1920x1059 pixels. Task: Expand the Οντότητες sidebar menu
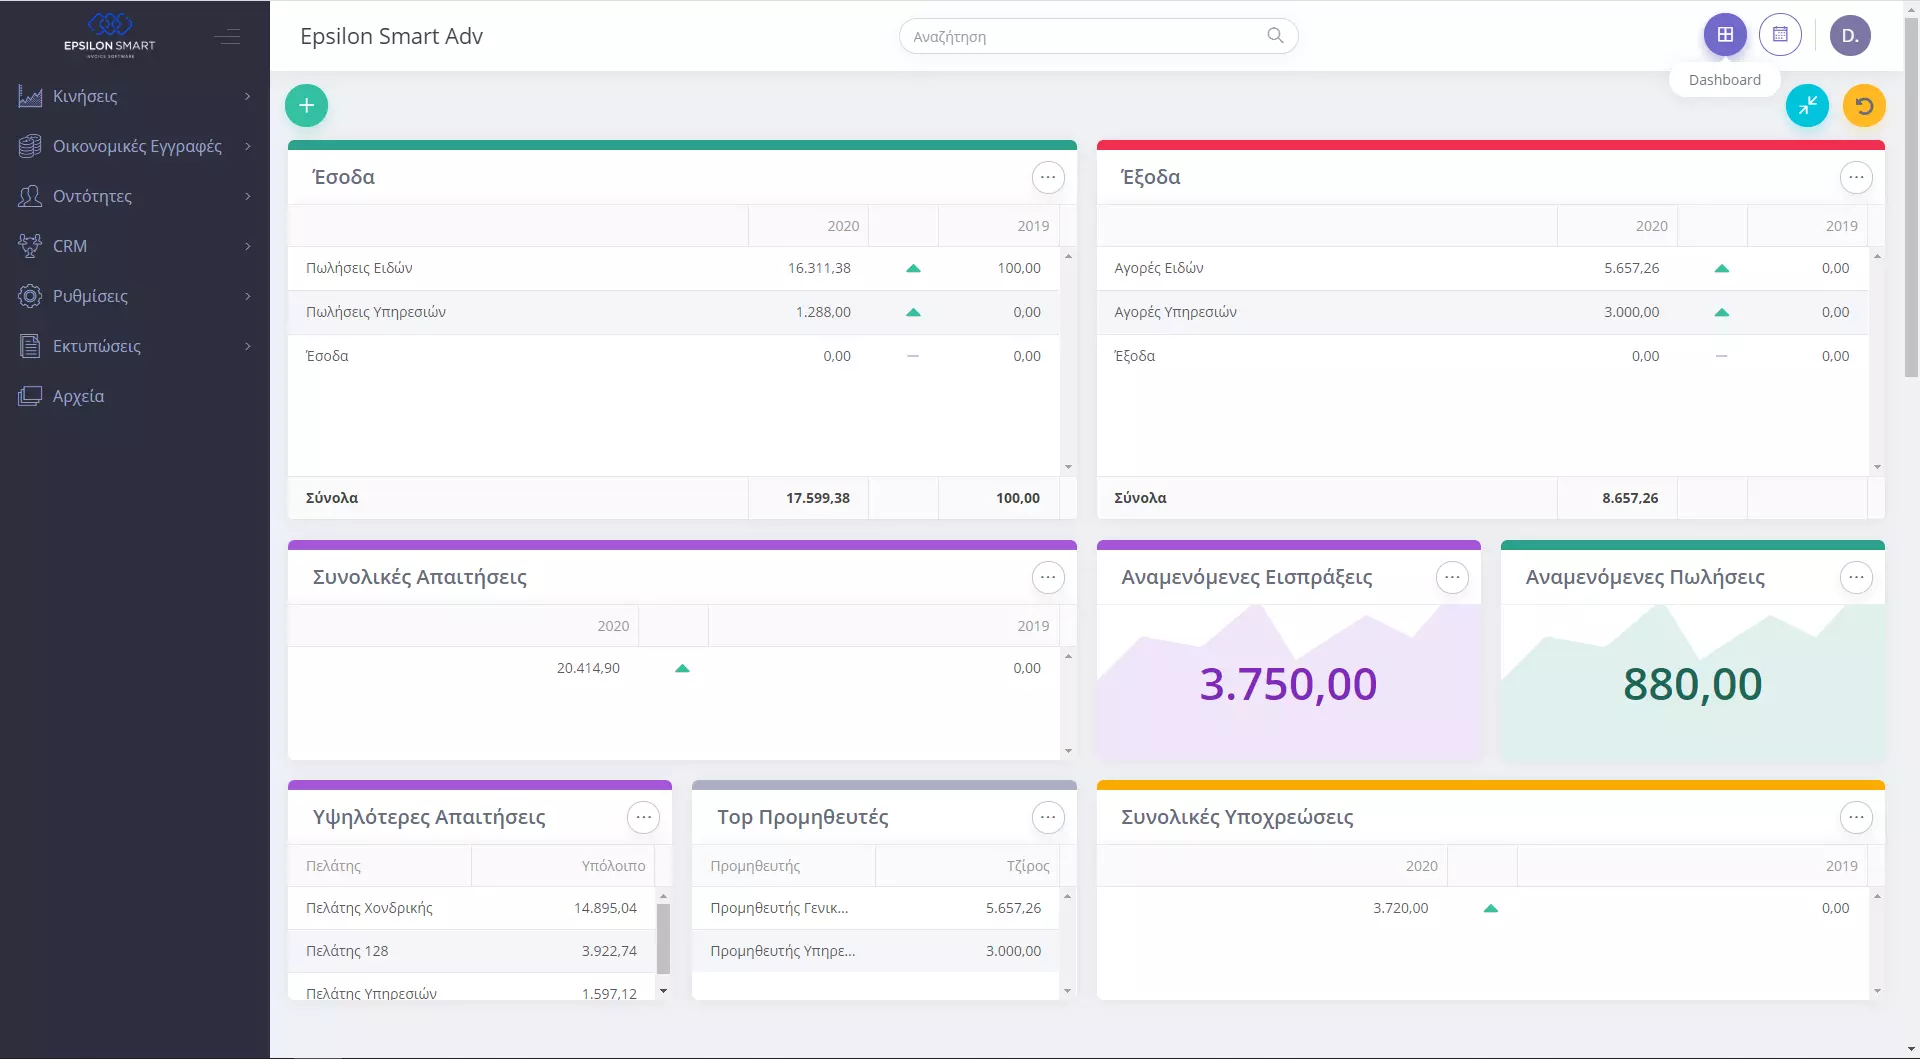[x=135, y=196]
